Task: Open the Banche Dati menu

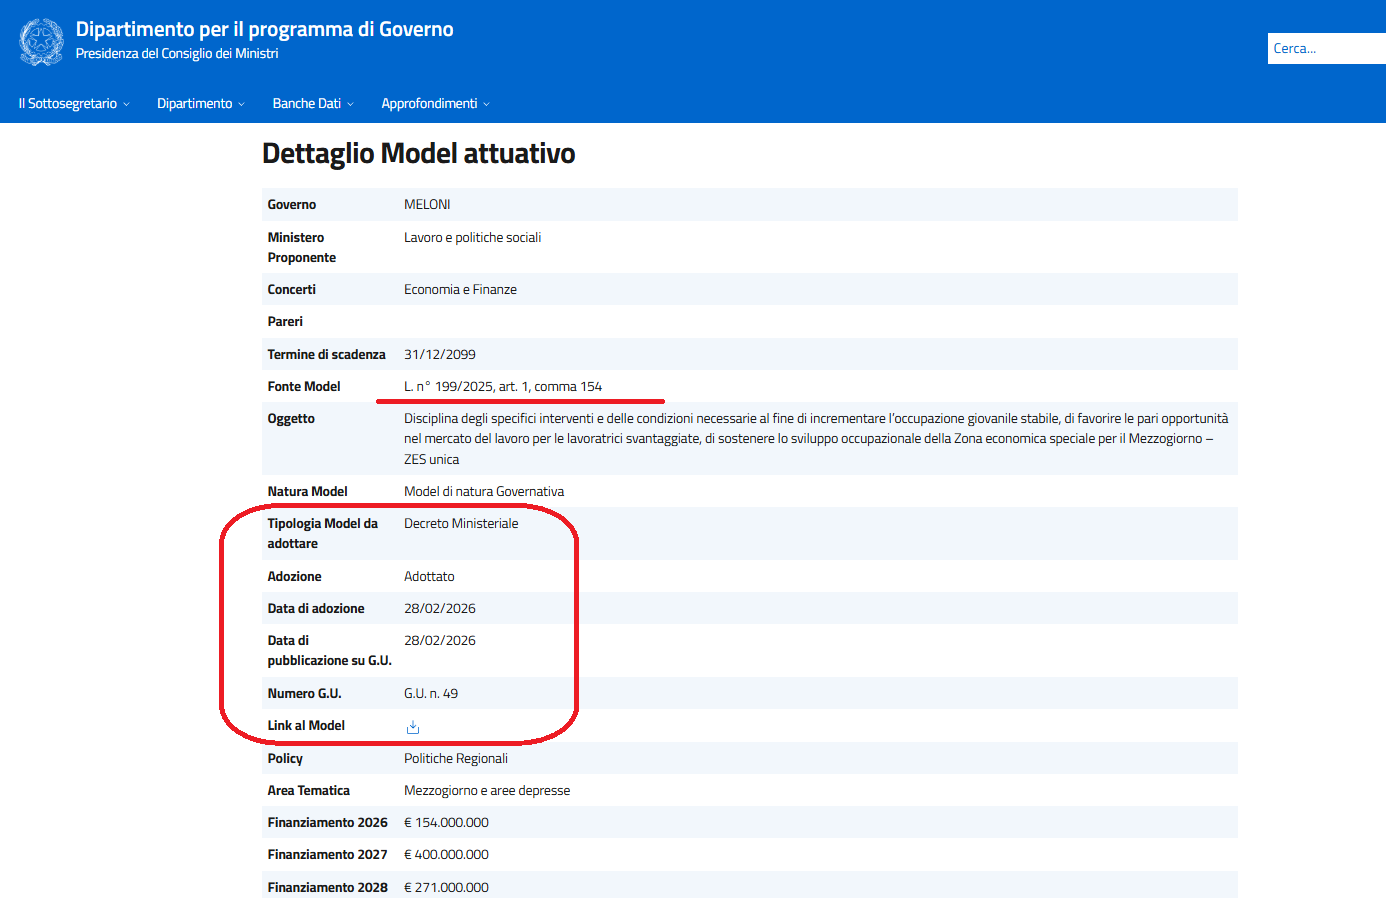Action: (312, 104)
